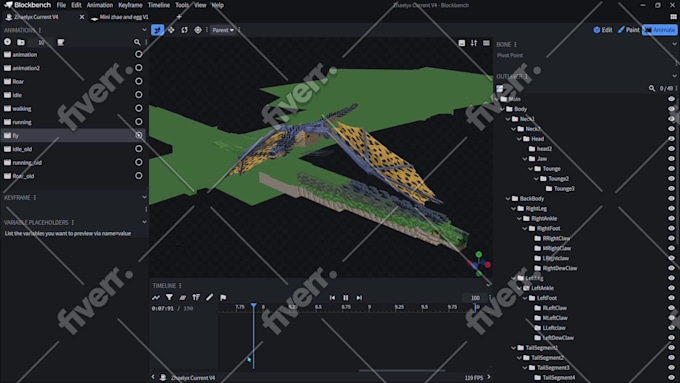Screen dimensions: 680x383
Task: Pause the animation playback
Action: click(x=346, y=298)
